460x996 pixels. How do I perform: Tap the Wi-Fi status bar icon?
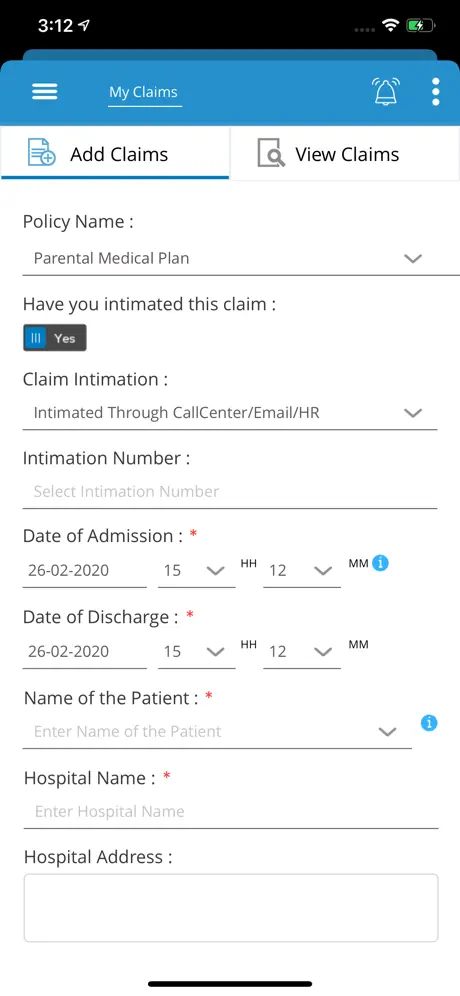coord(389,26)
